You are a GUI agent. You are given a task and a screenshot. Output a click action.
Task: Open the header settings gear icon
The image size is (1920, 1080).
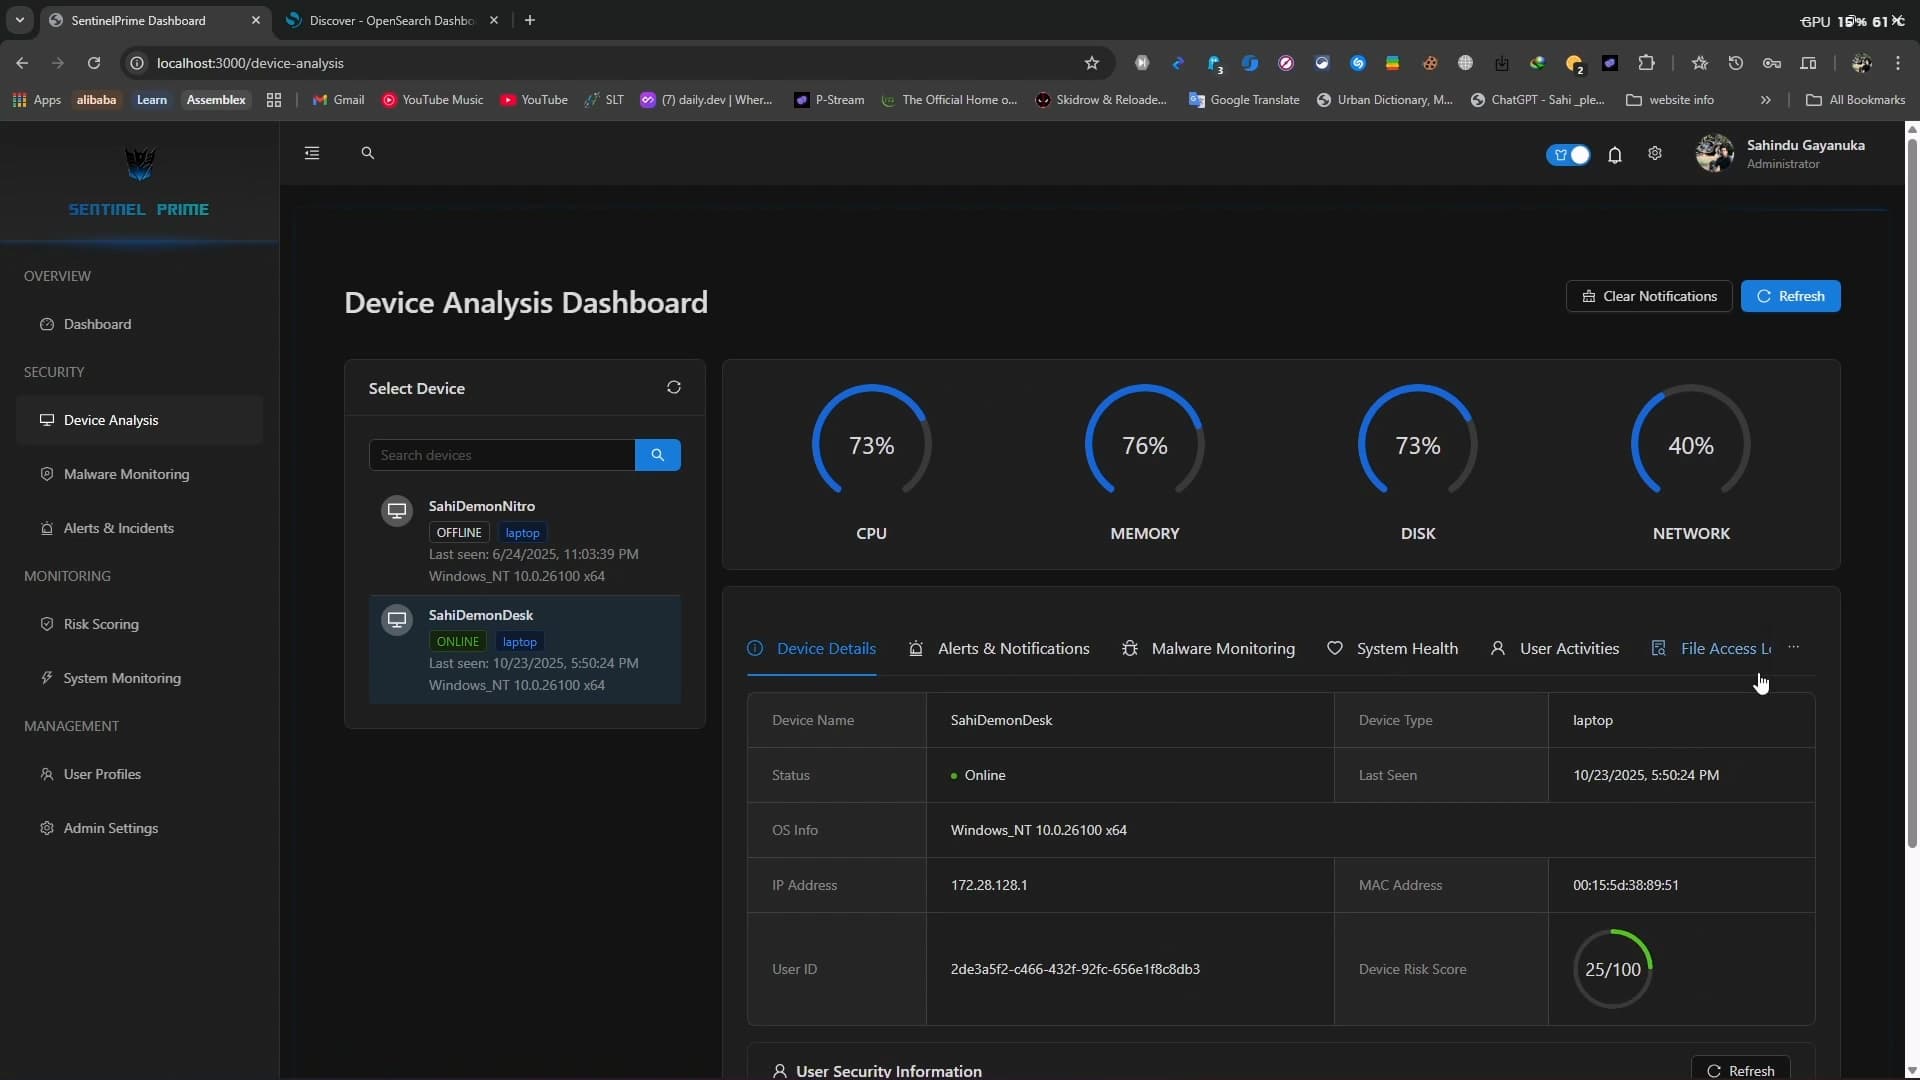pos(1655,154)
